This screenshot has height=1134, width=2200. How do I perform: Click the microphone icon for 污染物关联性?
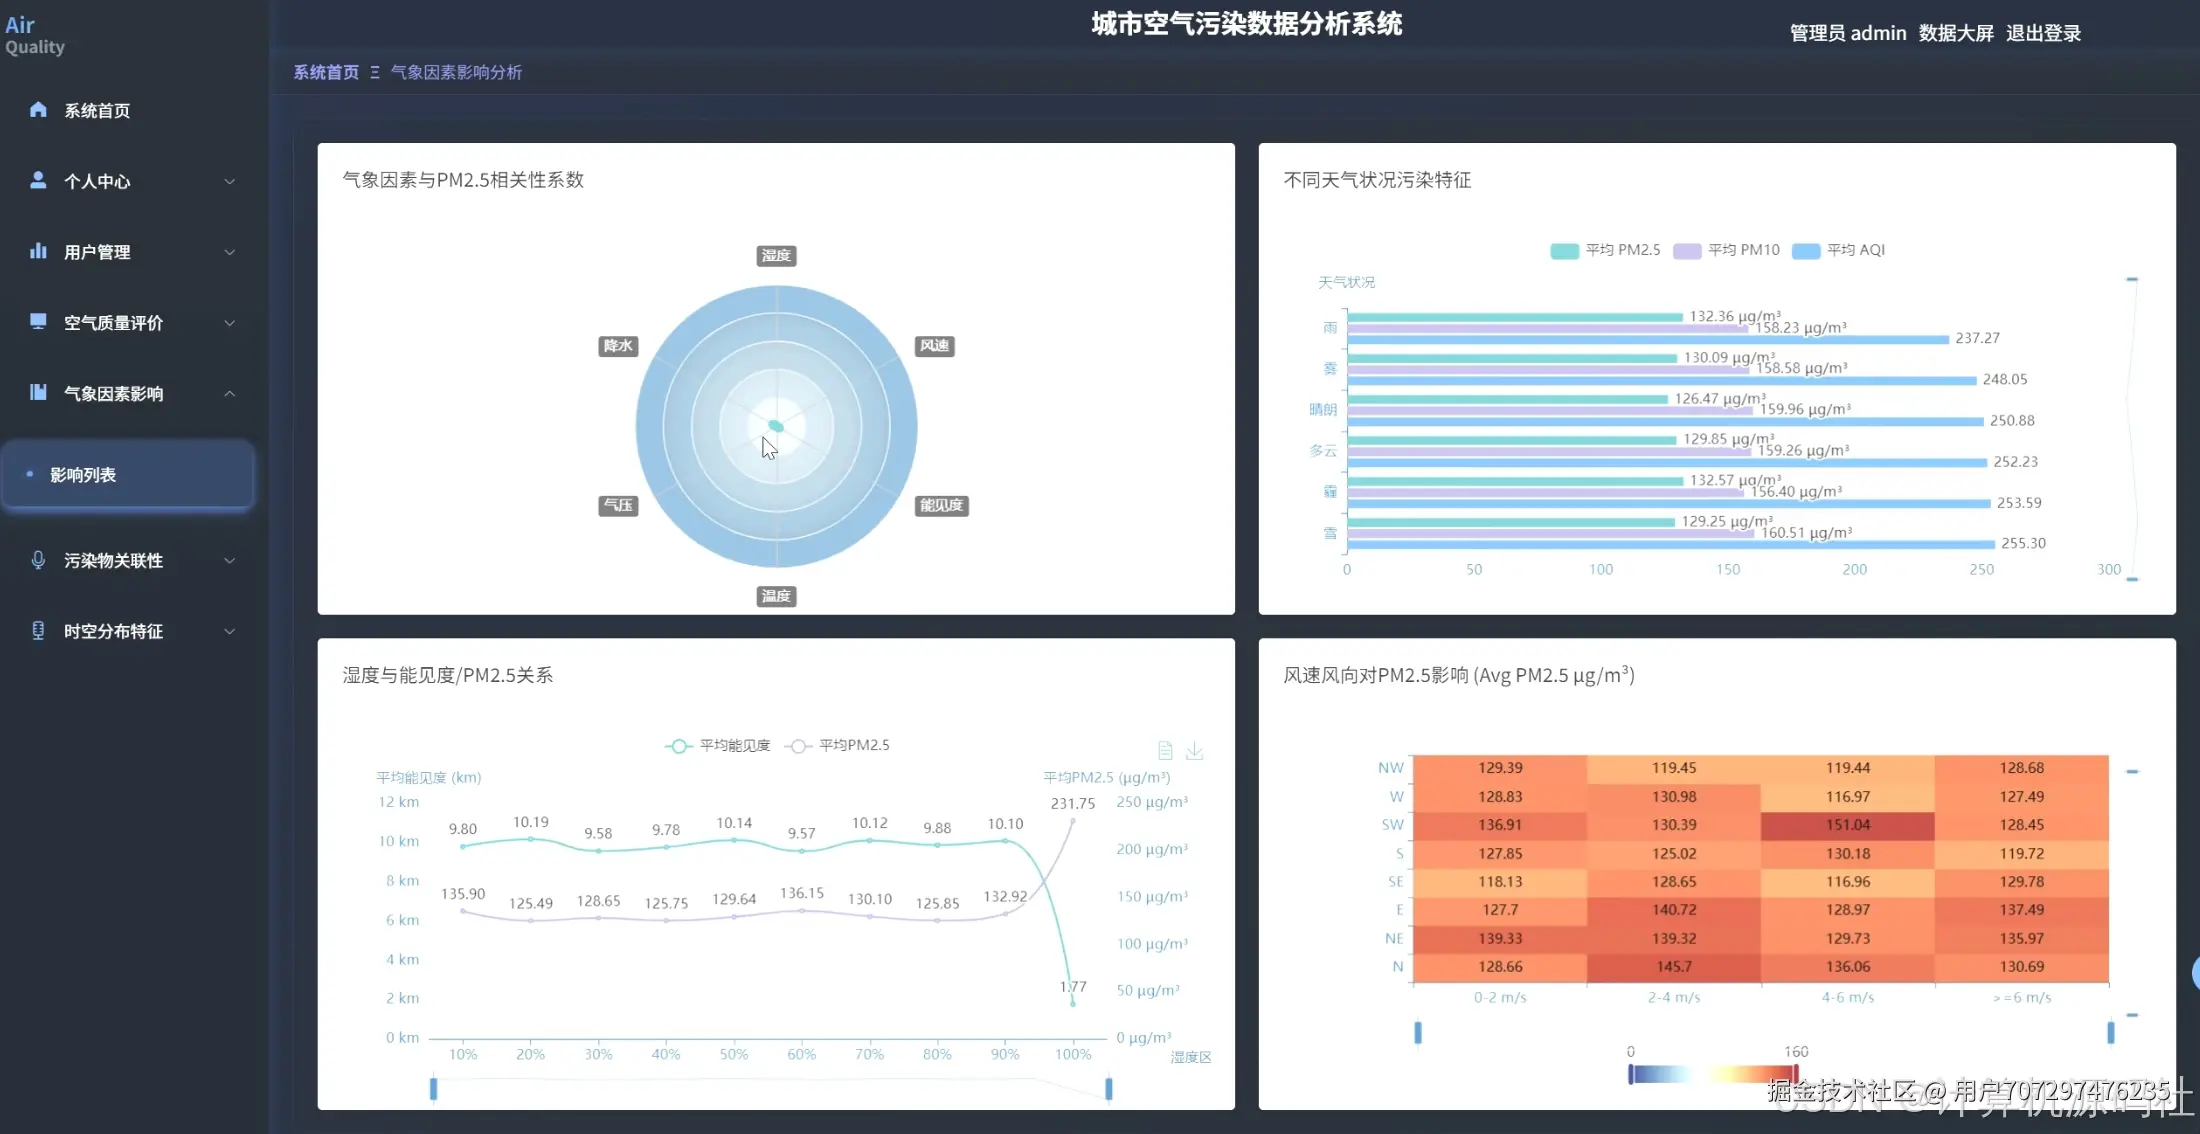(38, 560)
